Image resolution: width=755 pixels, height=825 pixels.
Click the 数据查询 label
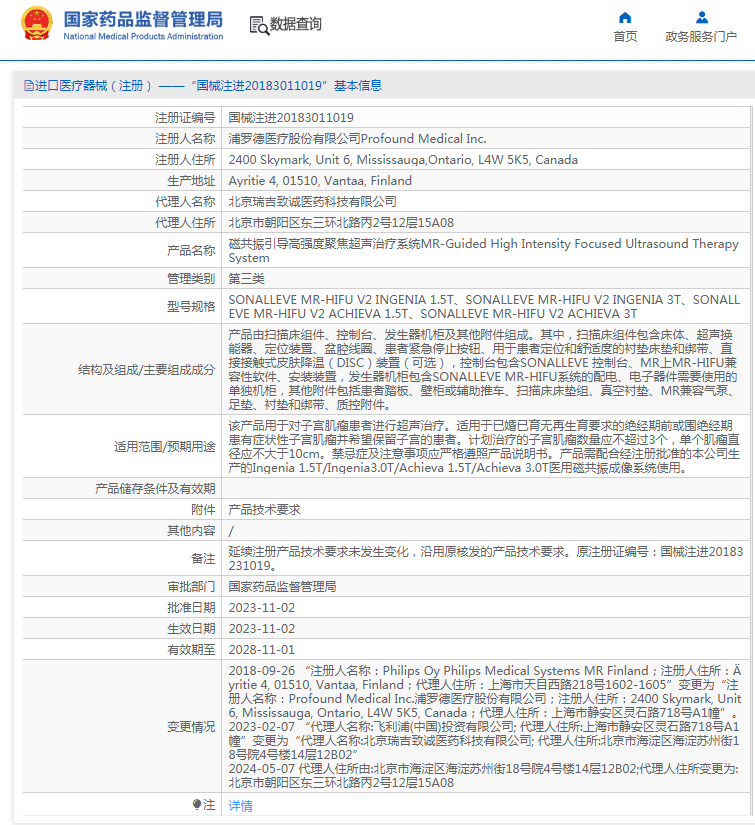tap(295, 24)
